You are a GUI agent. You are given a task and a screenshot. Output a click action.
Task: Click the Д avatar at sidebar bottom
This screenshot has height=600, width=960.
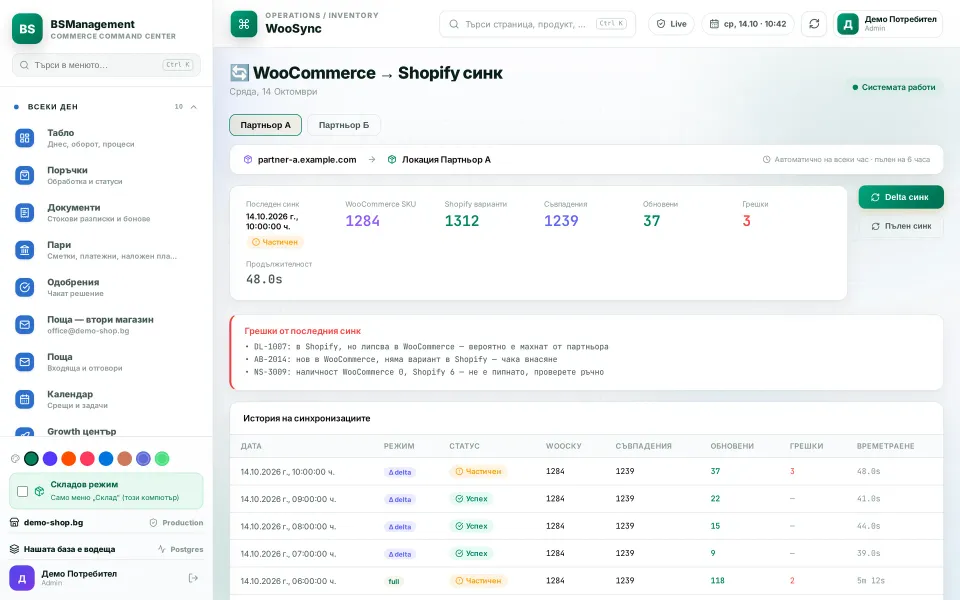tap(22, 578)
